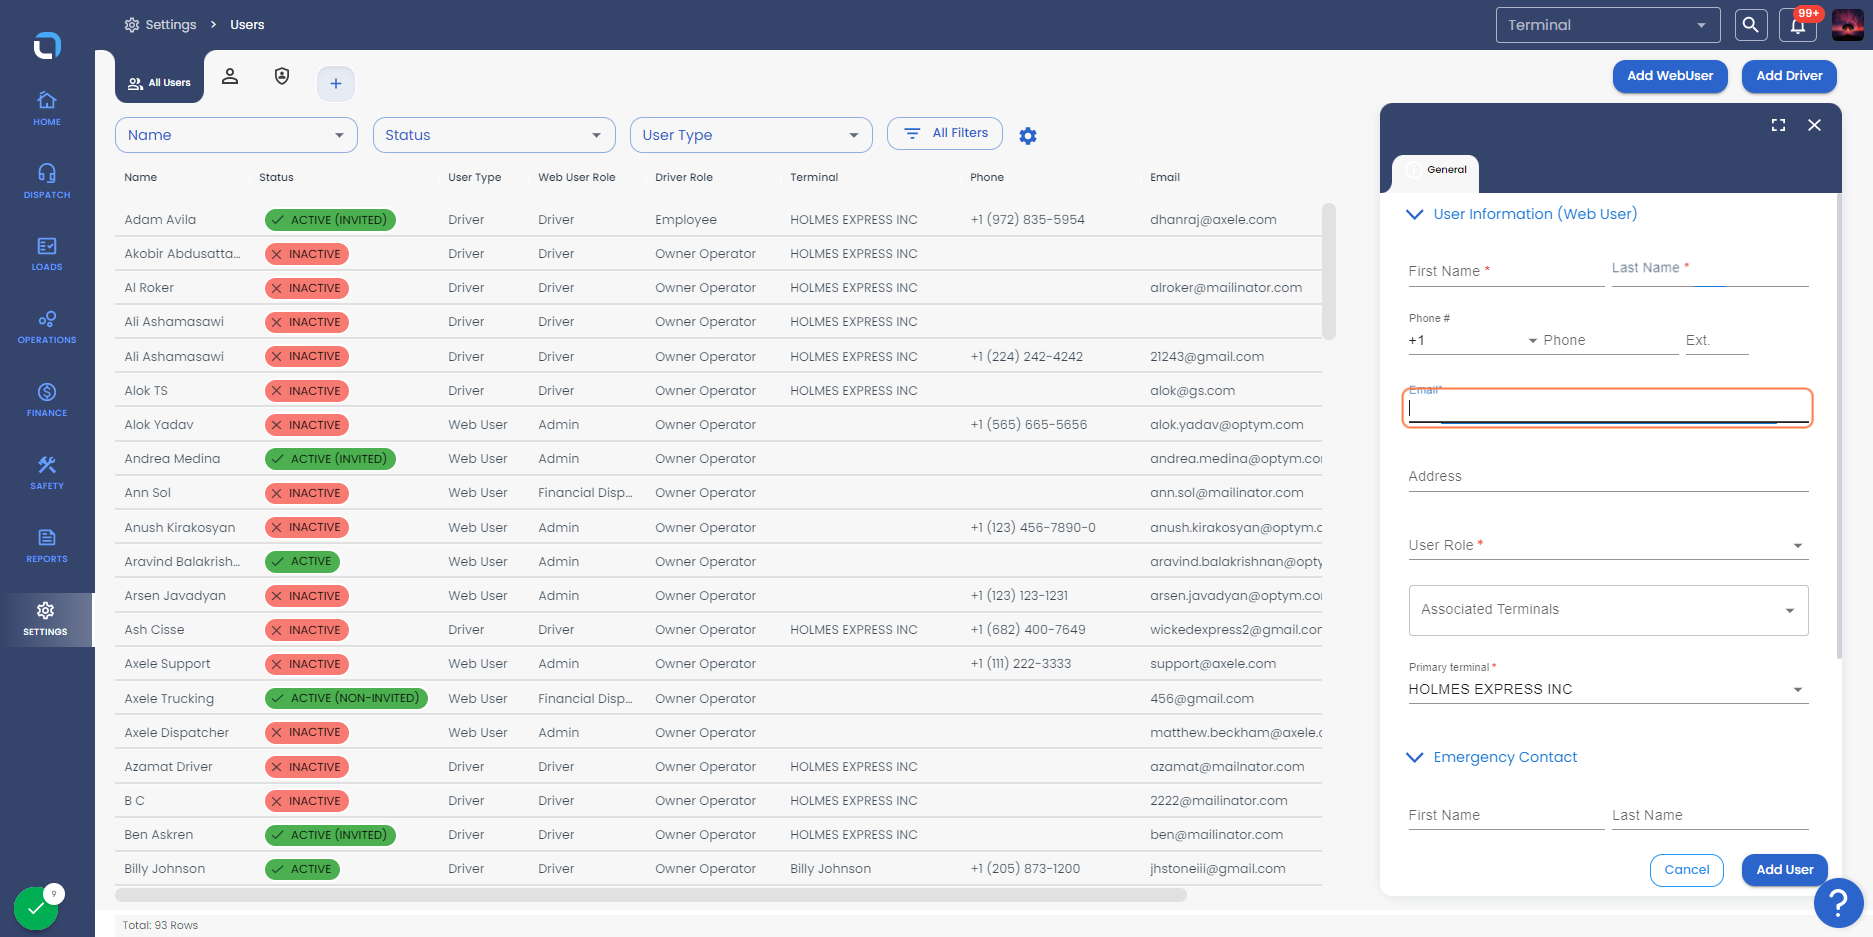This screenshot has height=937, width=1873.
Task: Go to Loads in the sidebar
Action: click(47, 254)
